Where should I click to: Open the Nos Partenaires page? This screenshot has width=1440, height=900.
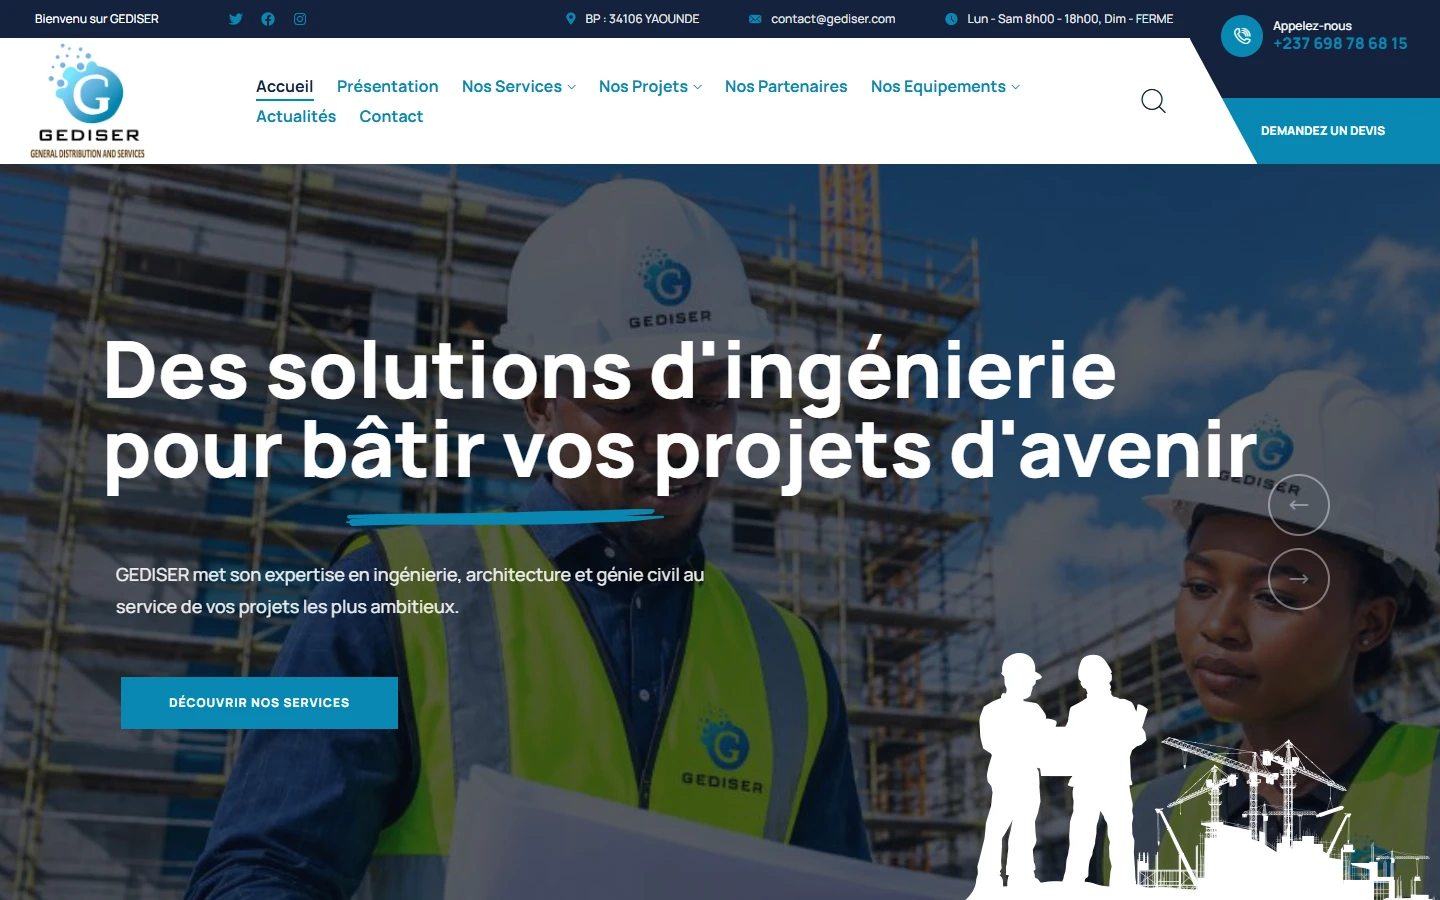point(786,87)
